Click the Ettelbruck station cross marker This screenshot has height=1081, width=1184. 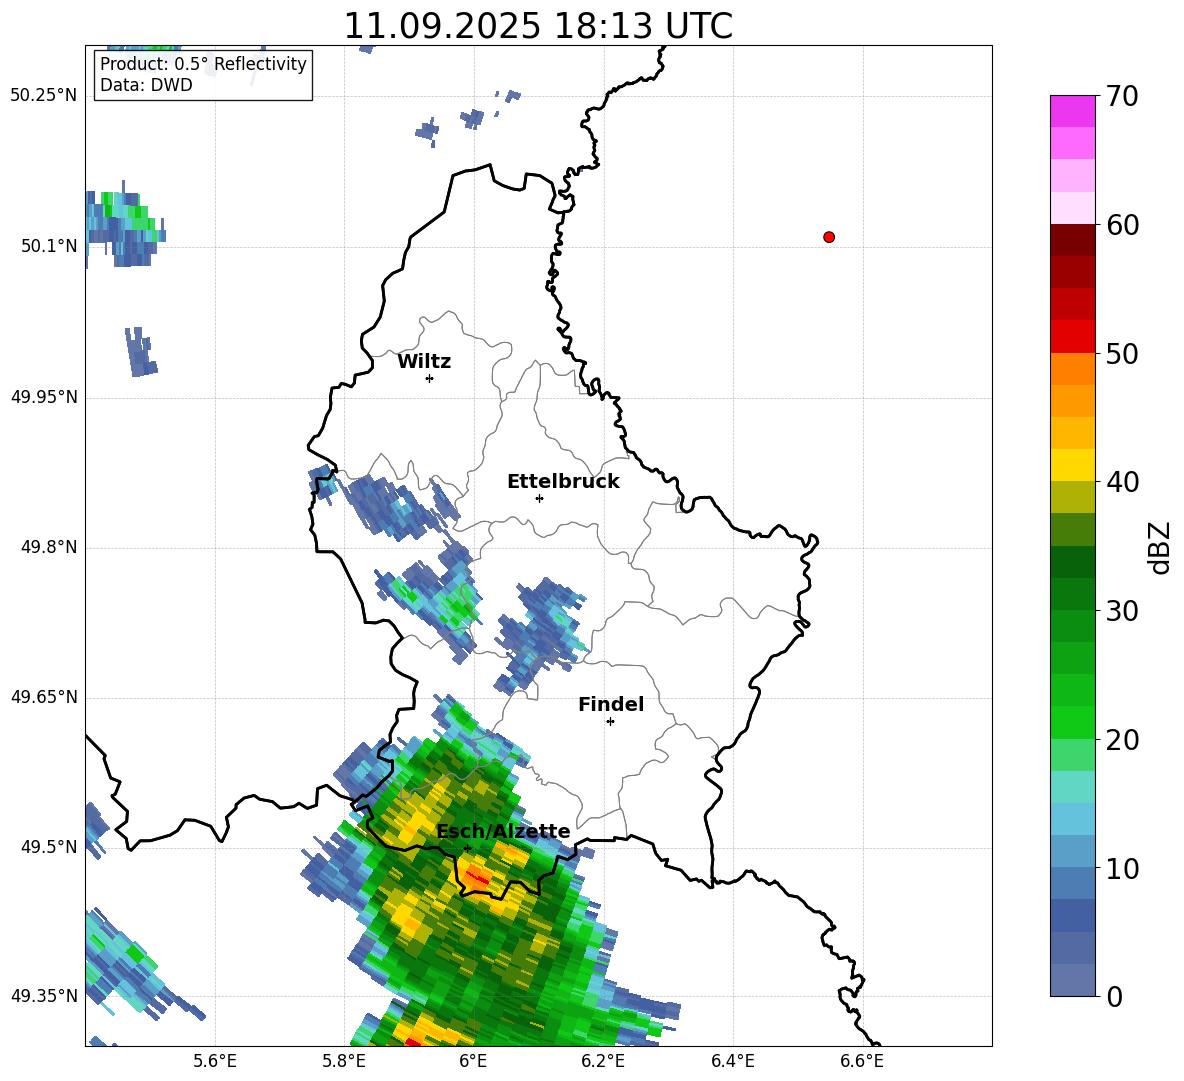[x=539, y=498]
